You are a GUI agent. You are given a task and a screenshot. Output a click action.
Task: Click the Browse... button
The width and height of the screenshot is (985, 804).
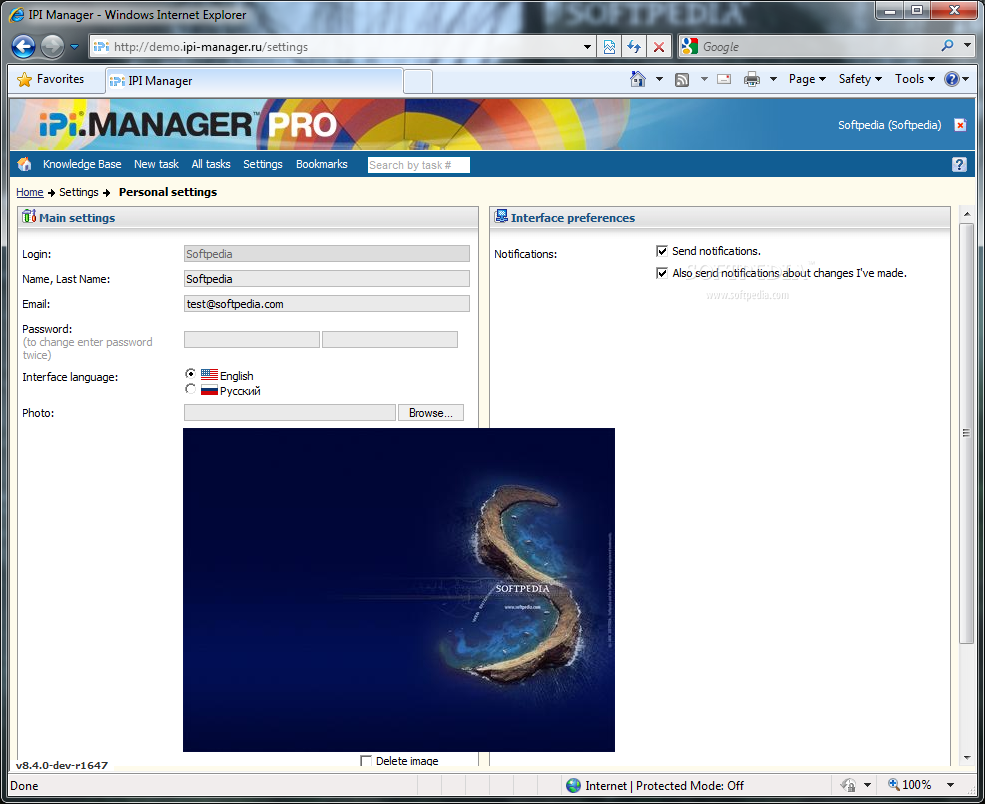[x=430, y=413]
